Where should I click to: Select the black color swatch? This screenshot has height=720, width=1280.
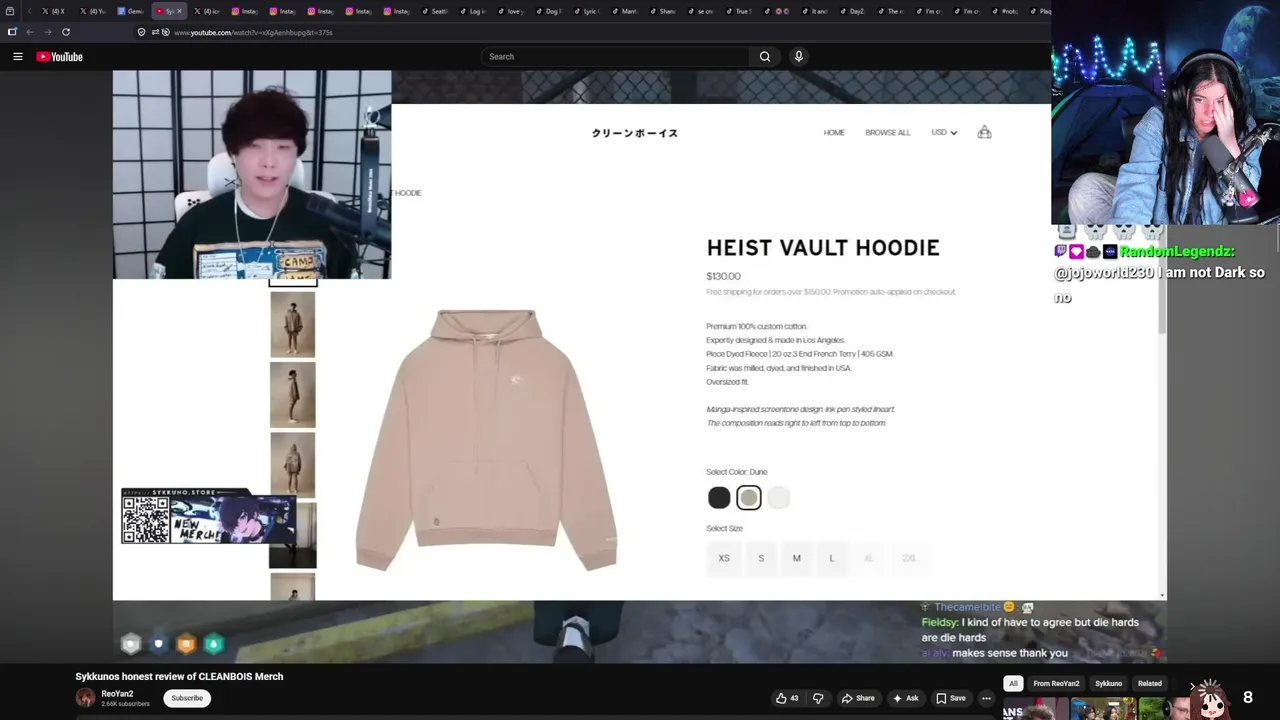pyautogui.click(x=719, y=498)
